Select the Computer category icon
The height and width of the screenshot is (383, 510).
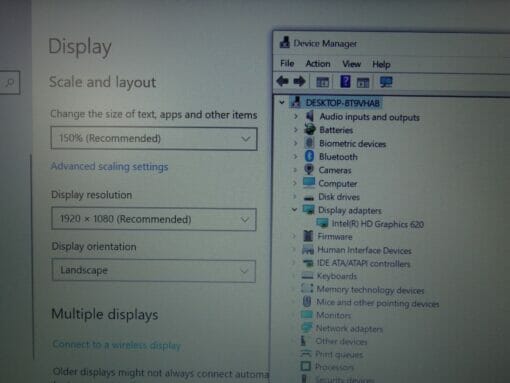tap(309, 183)
